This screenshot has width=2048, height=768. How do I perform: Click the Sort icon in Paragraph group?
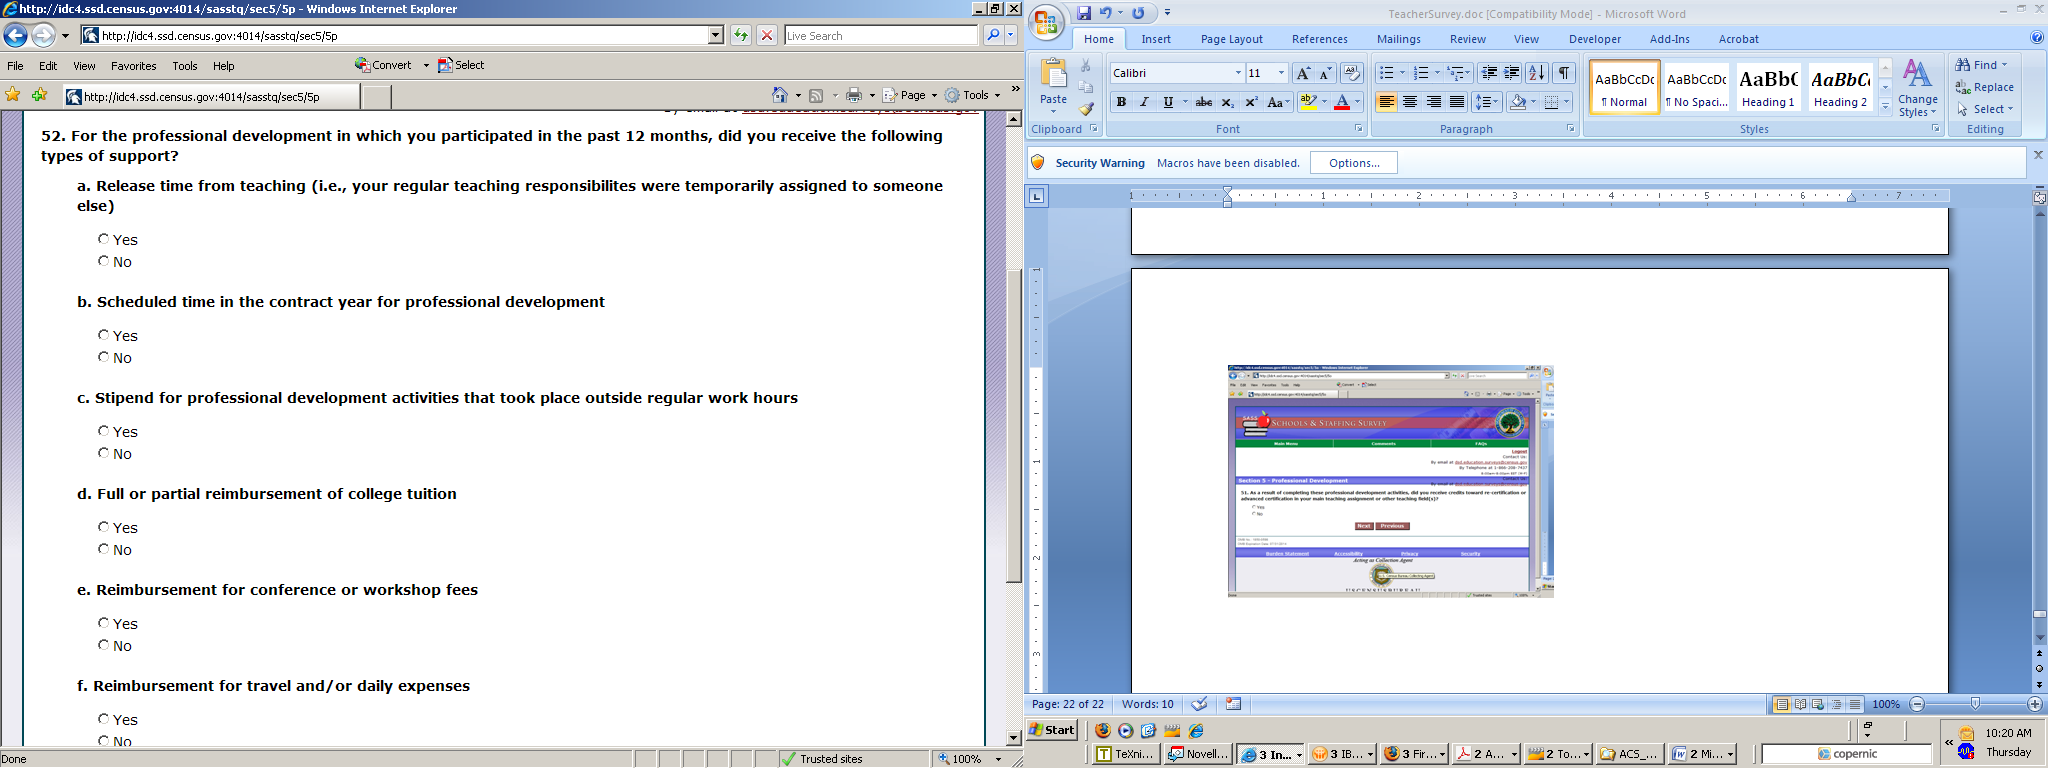click(1537, 73)
